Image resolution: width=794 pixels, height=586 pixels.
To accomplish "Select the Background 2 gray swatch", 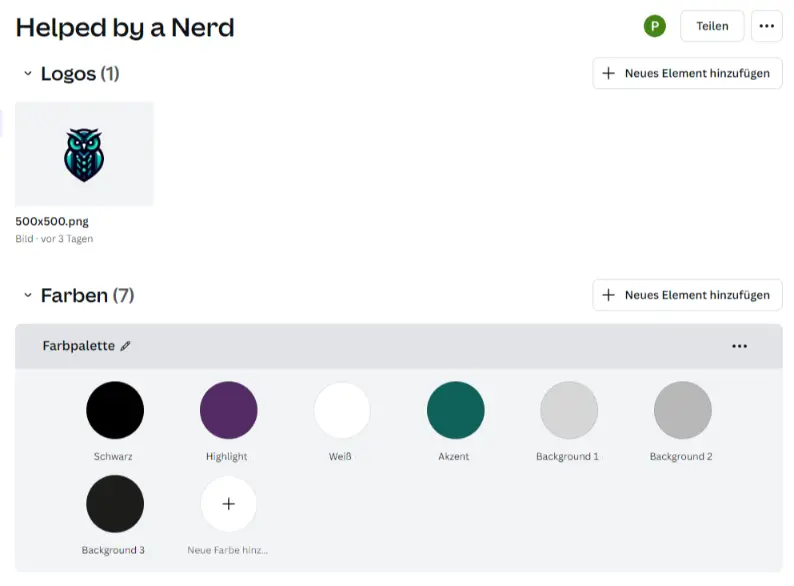I will click(x=682, y=410).
